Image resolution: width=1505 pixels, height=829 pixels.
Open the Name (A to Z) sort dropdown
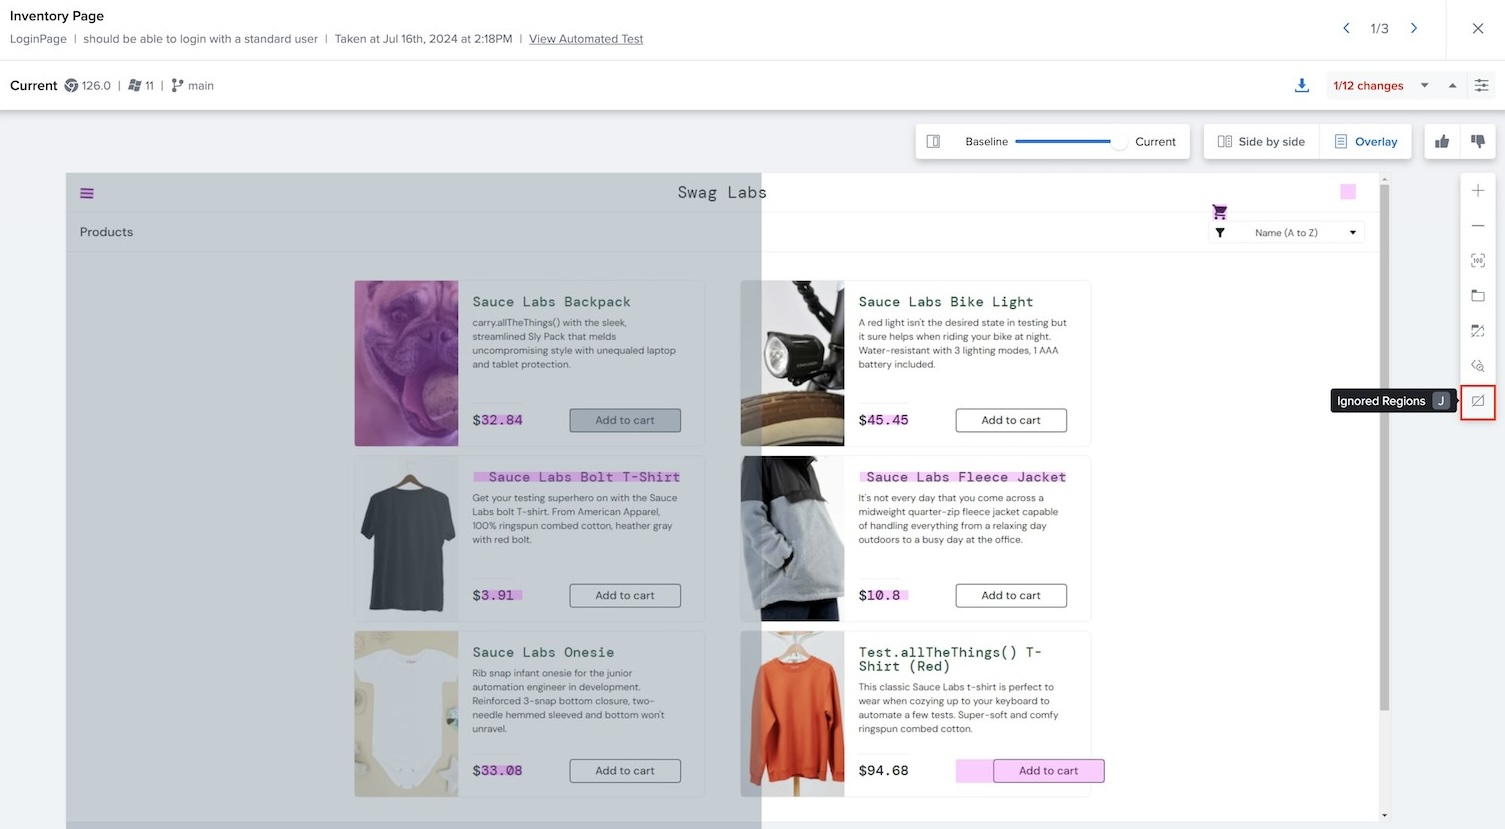tap(1286, 233)
